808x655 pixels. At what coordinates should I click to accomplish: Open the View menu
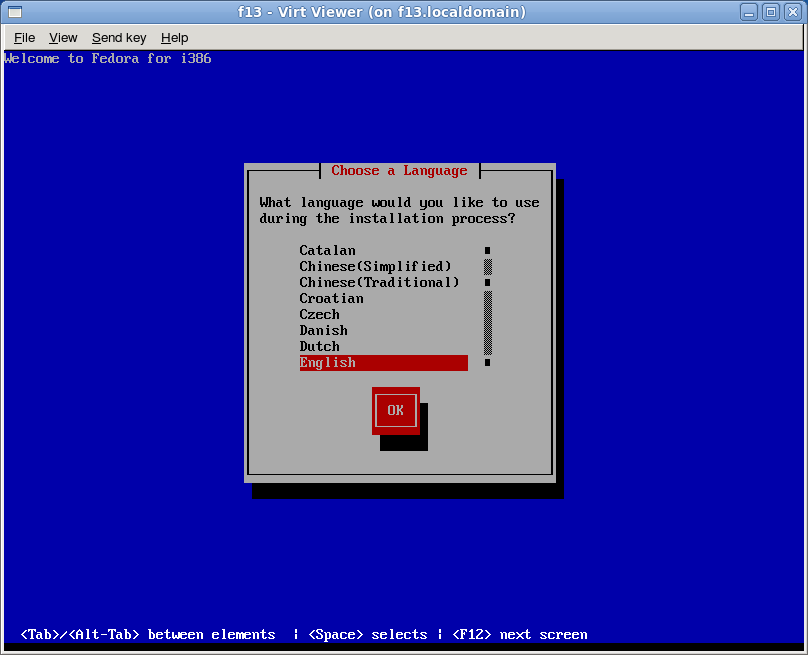point(63,38)
